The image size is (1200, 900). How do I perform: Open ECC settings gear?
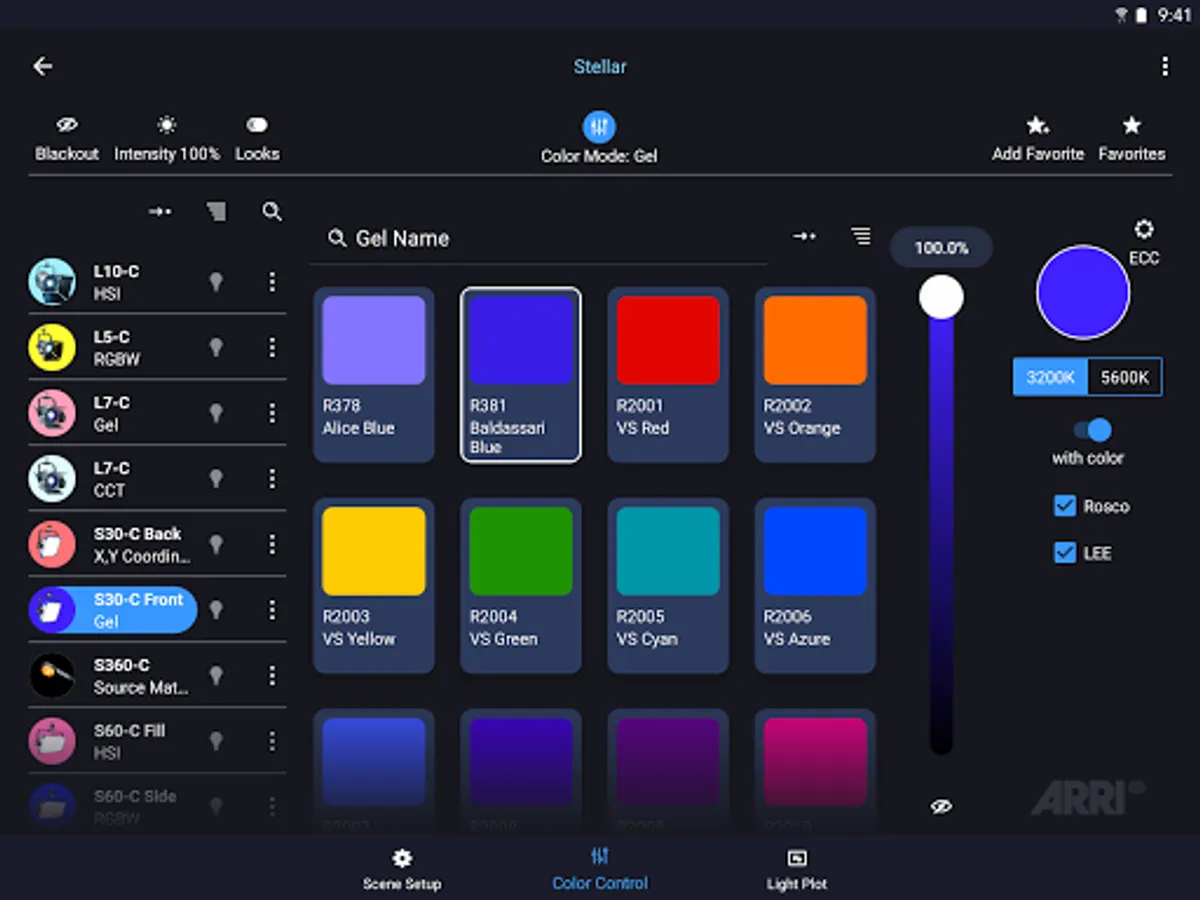(1144, 229)
